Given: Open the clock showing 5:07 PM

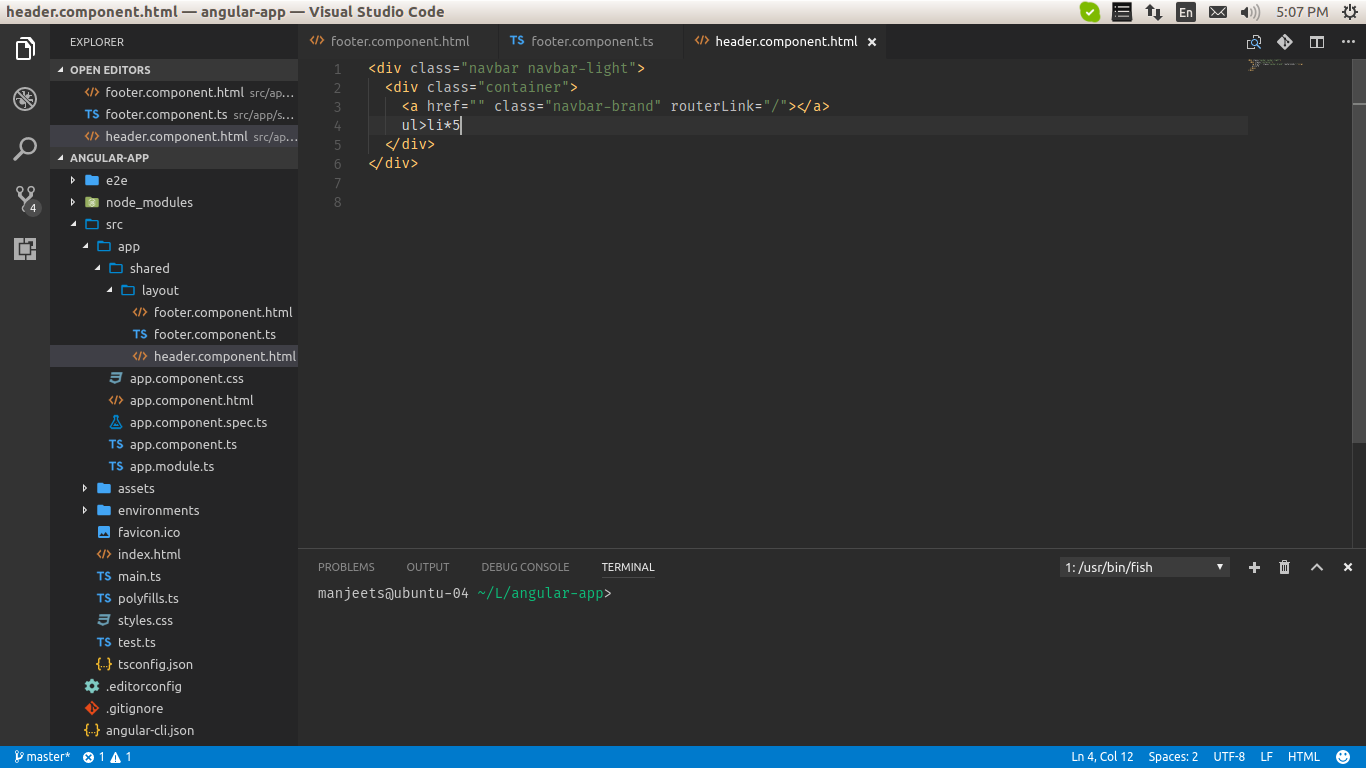Looking at the screenshot, I should tap(1302, 12).
